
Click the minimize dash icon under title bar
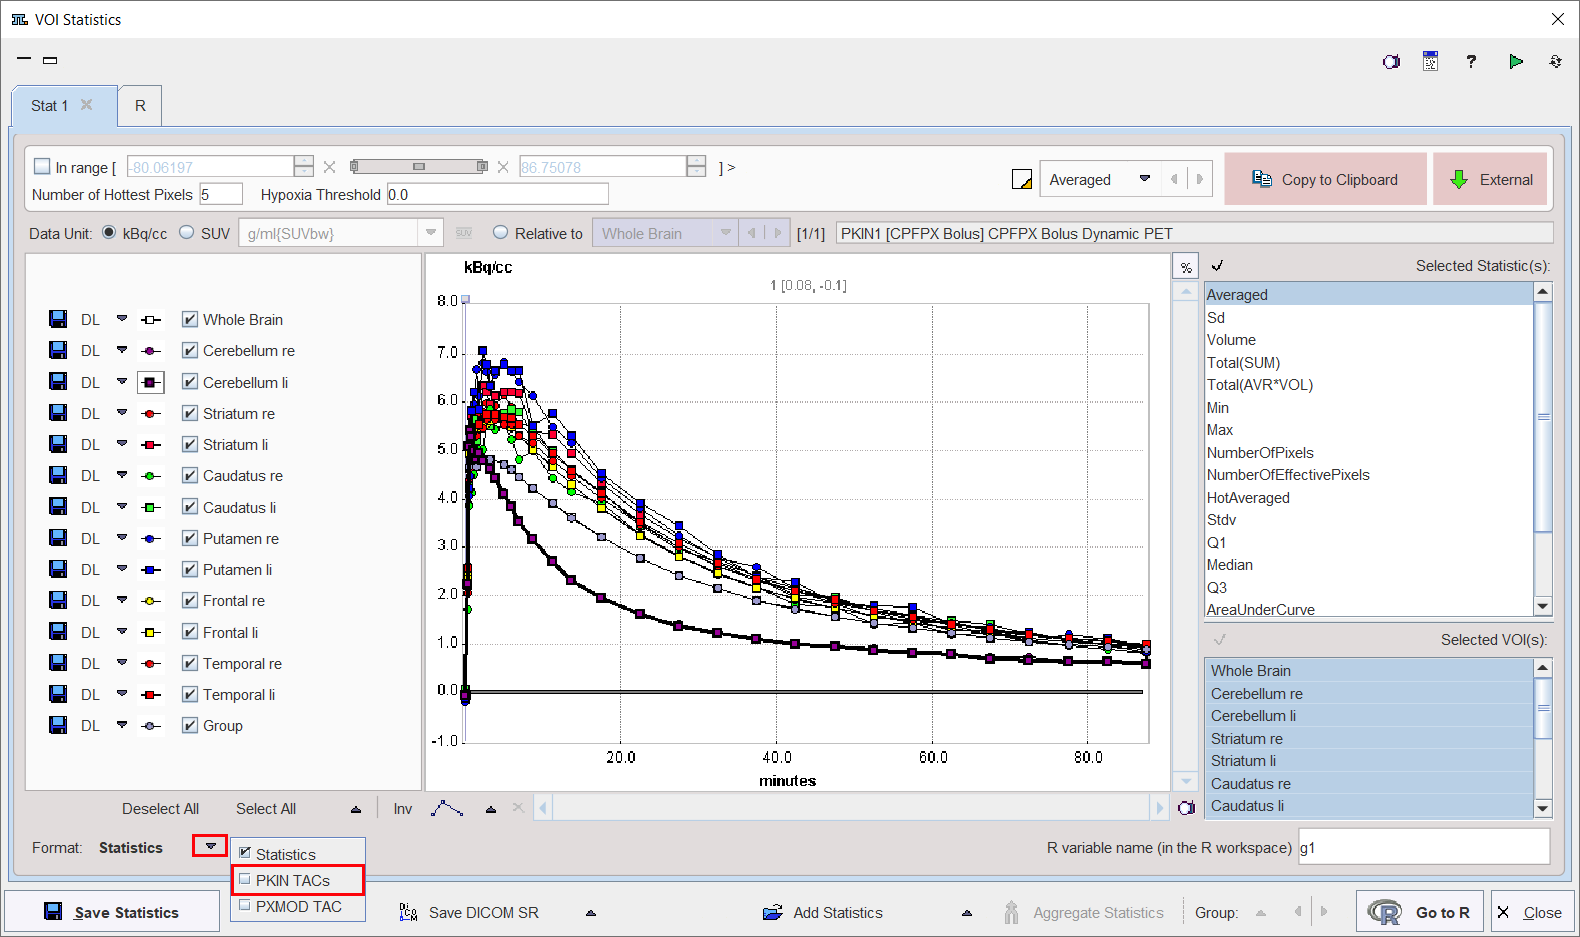(24, 60)
